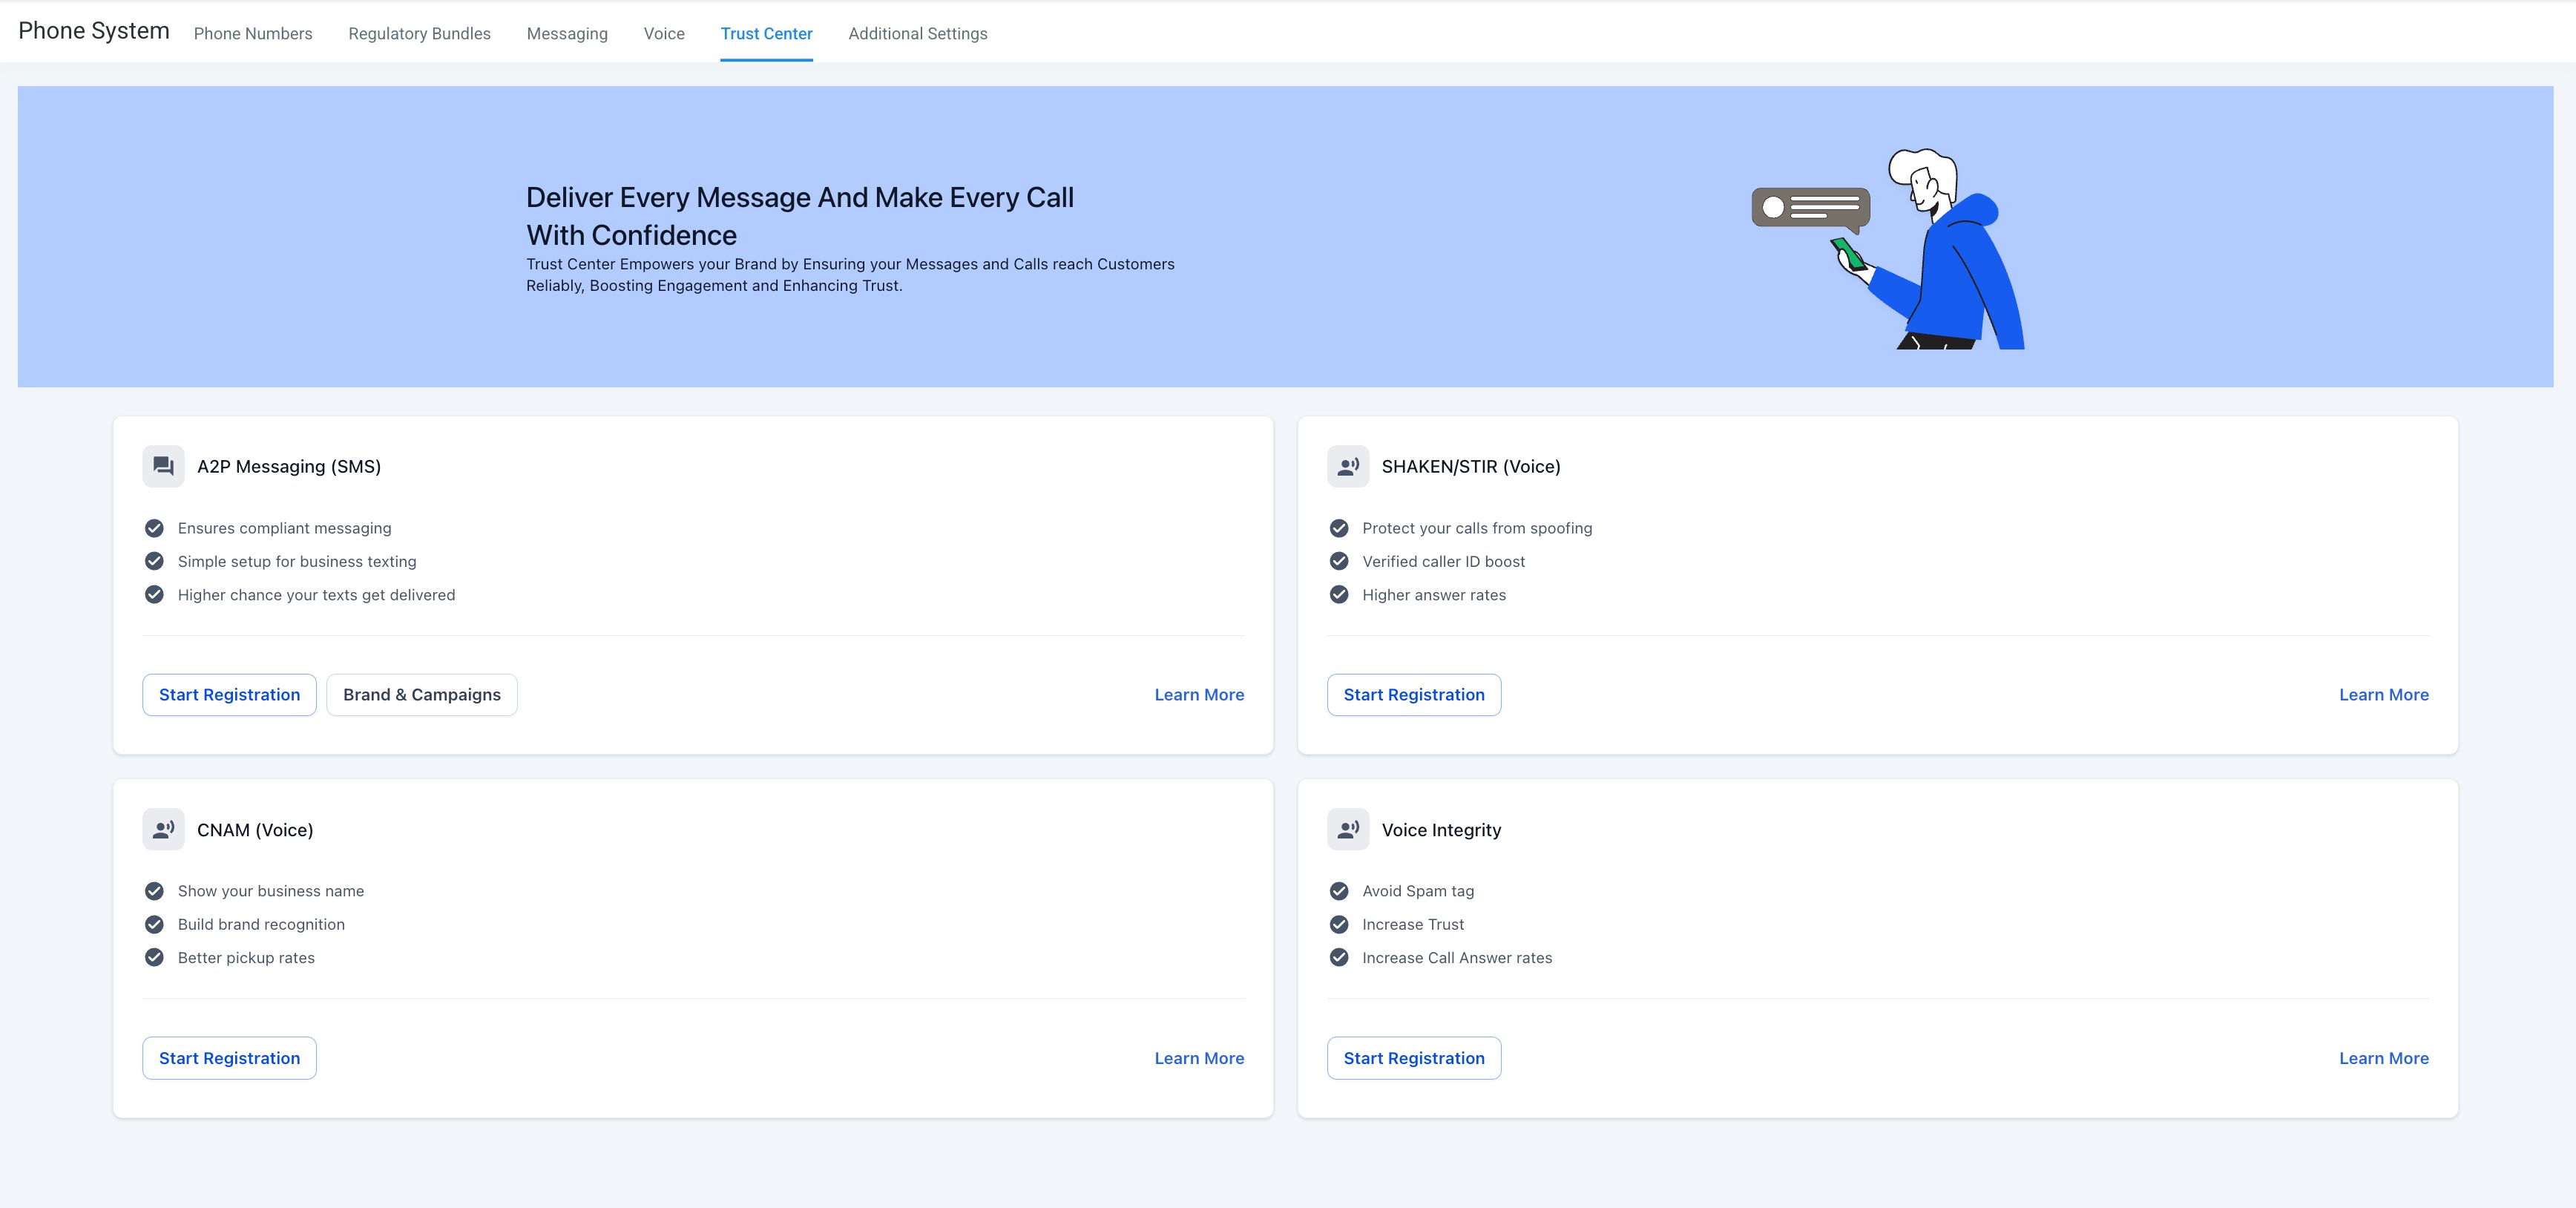Click the A2P Messaging chat icon
This screenshot has height=1208, width=2576.
pyautogui.click(x=164, y=466)
